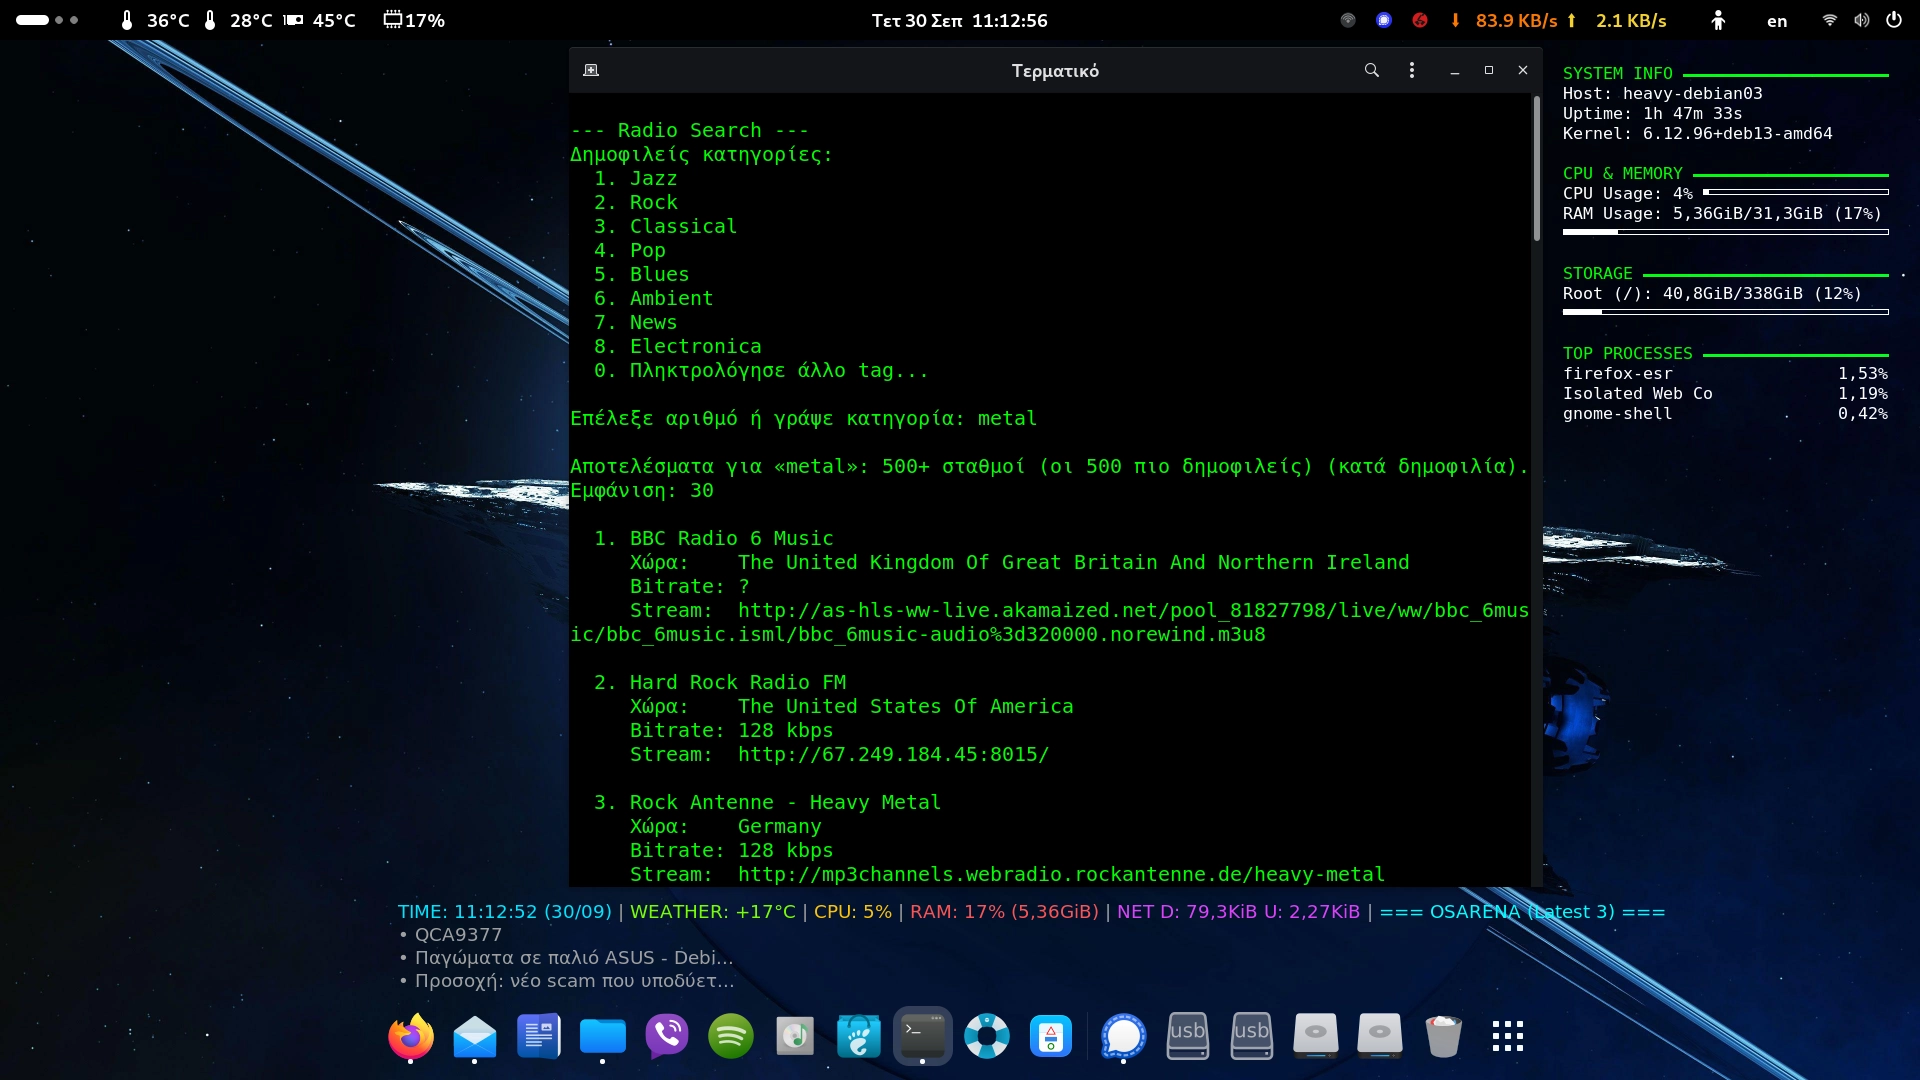Viewport: 1920px width, 1080px height.
Task: Click the 83.9 KB/s network speed indicator
Action: point(1505,20)
